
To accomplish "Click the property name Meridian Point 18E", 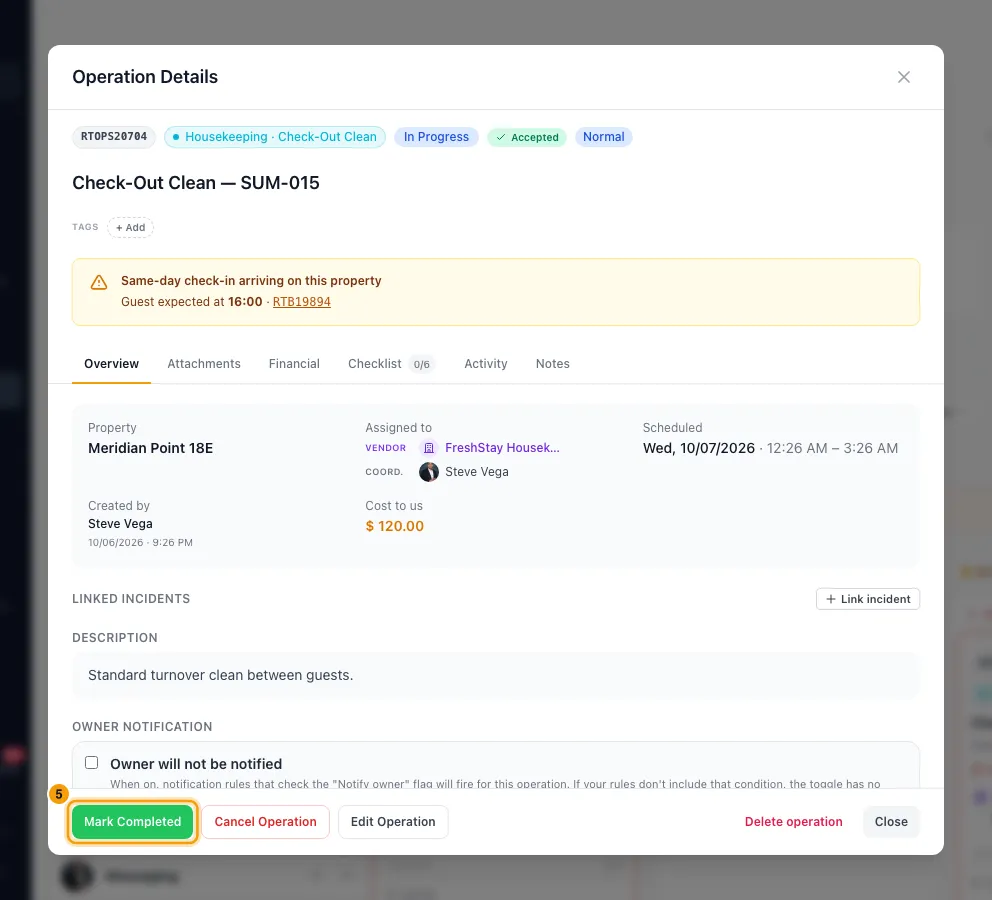I will pos(151,448).
